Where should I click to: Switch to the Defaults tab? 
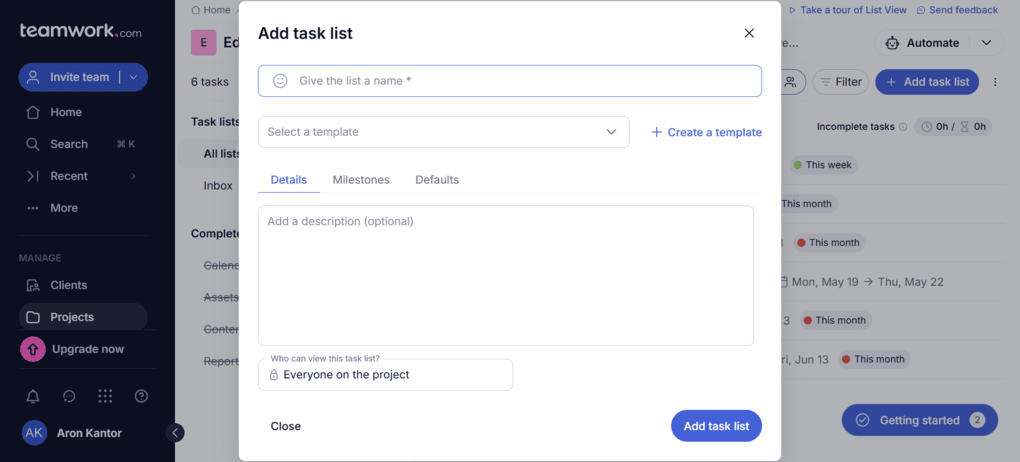point(437,180)
